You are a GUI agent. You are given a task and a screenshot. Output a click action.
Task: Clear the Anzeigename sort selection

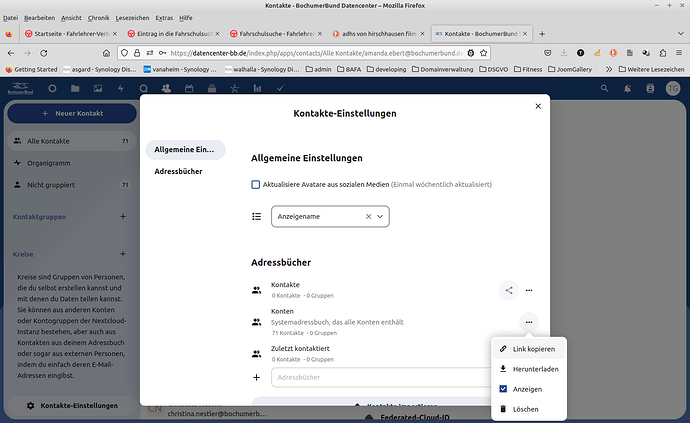tap(367, 216)
